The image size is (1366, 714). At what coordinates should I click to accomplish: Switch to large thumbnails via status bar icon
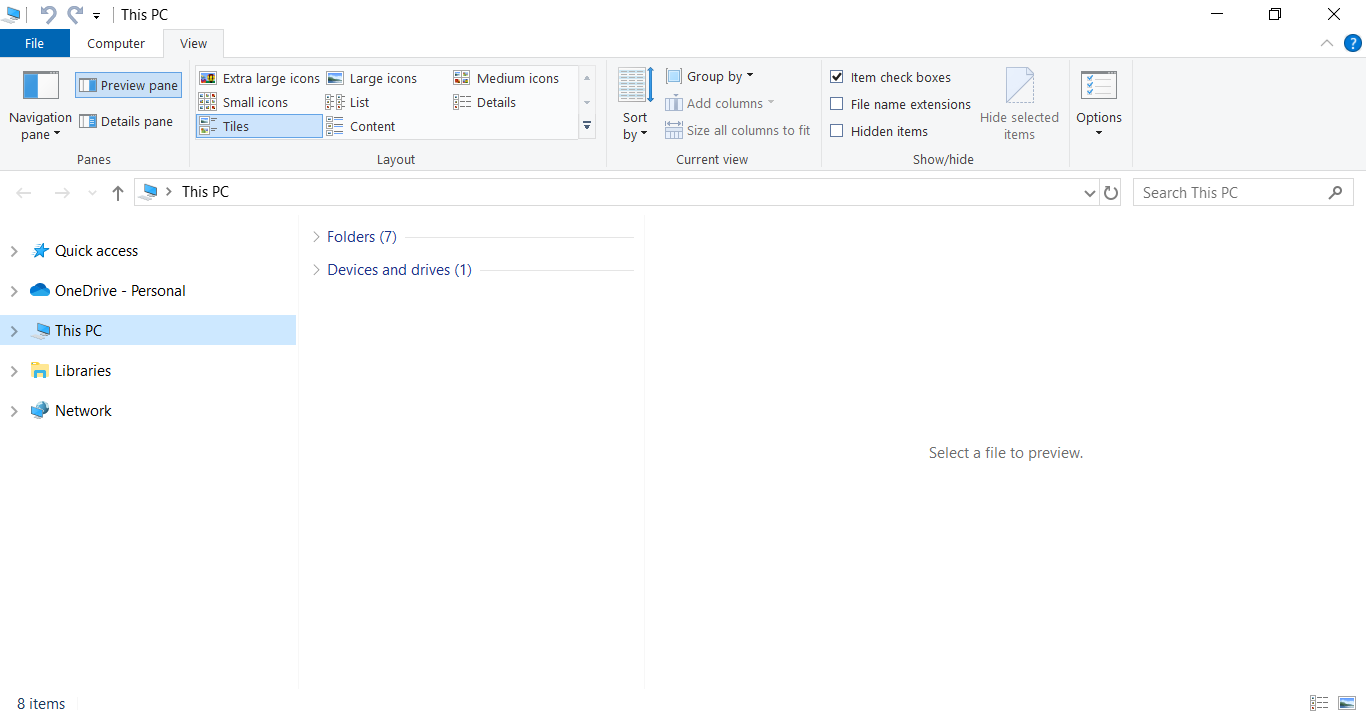click(1346, 703)
